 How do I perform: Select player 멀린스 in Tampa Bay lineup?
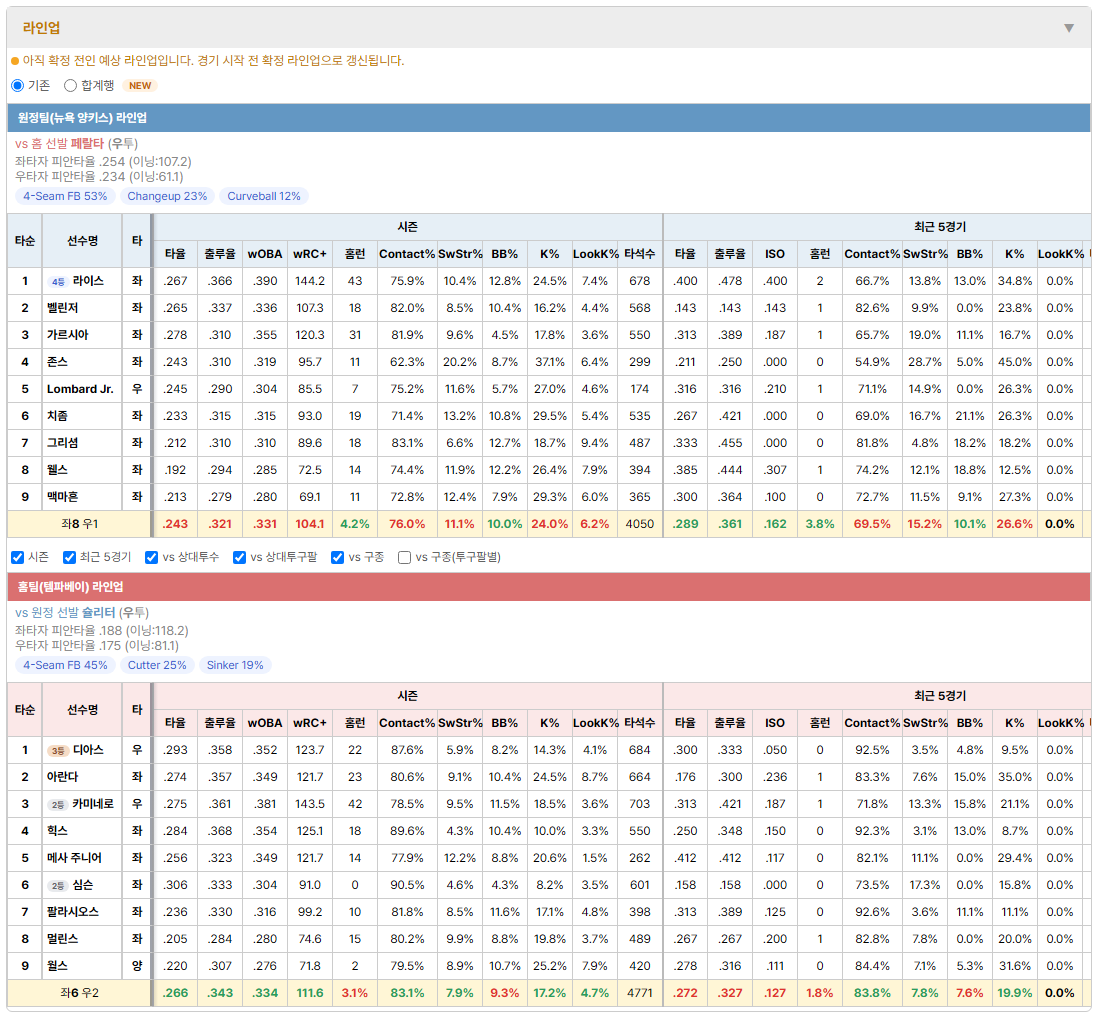(62, 940)
